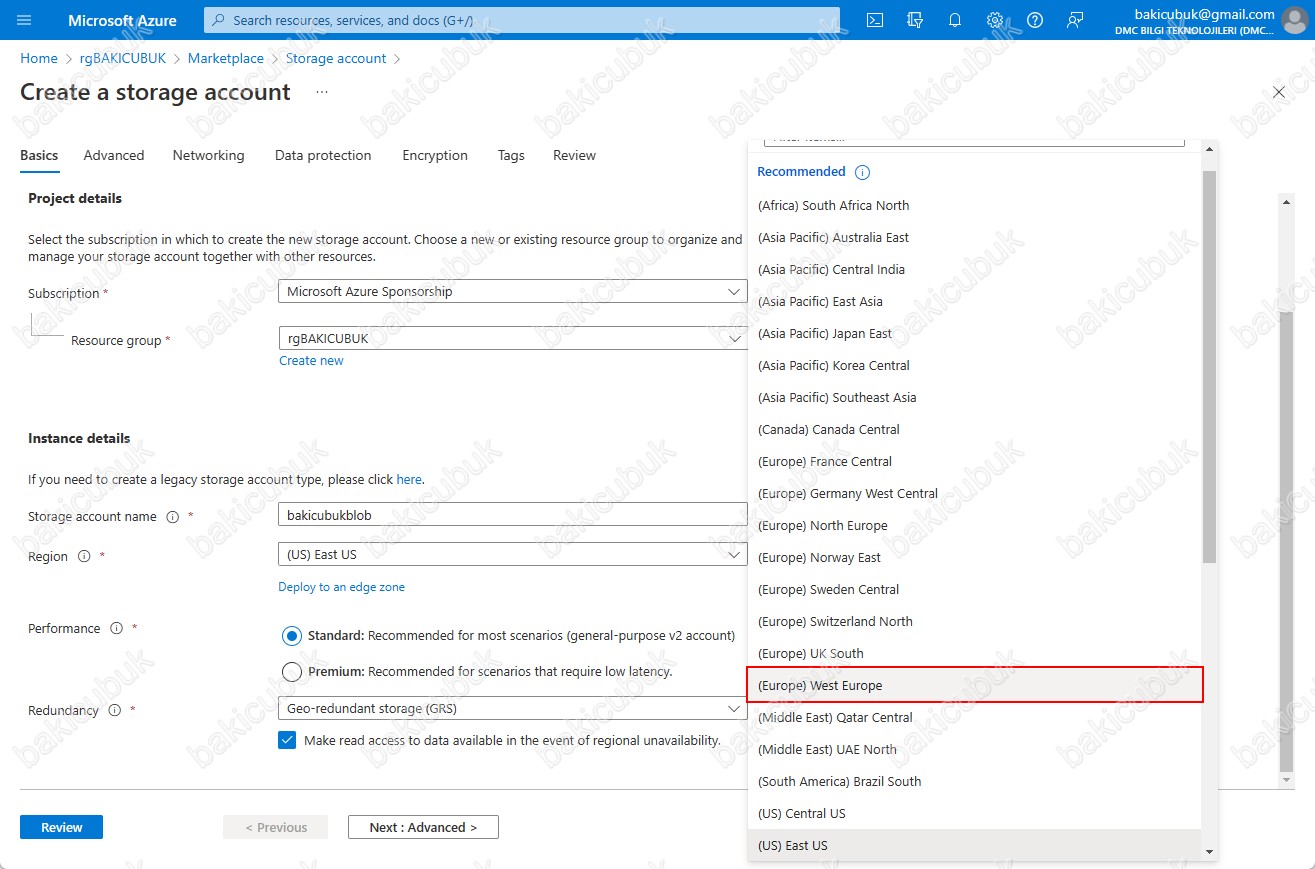Click the info icon beside Region
The height and width of the screenshot is (869, 1315).
[x=84, y=556]
